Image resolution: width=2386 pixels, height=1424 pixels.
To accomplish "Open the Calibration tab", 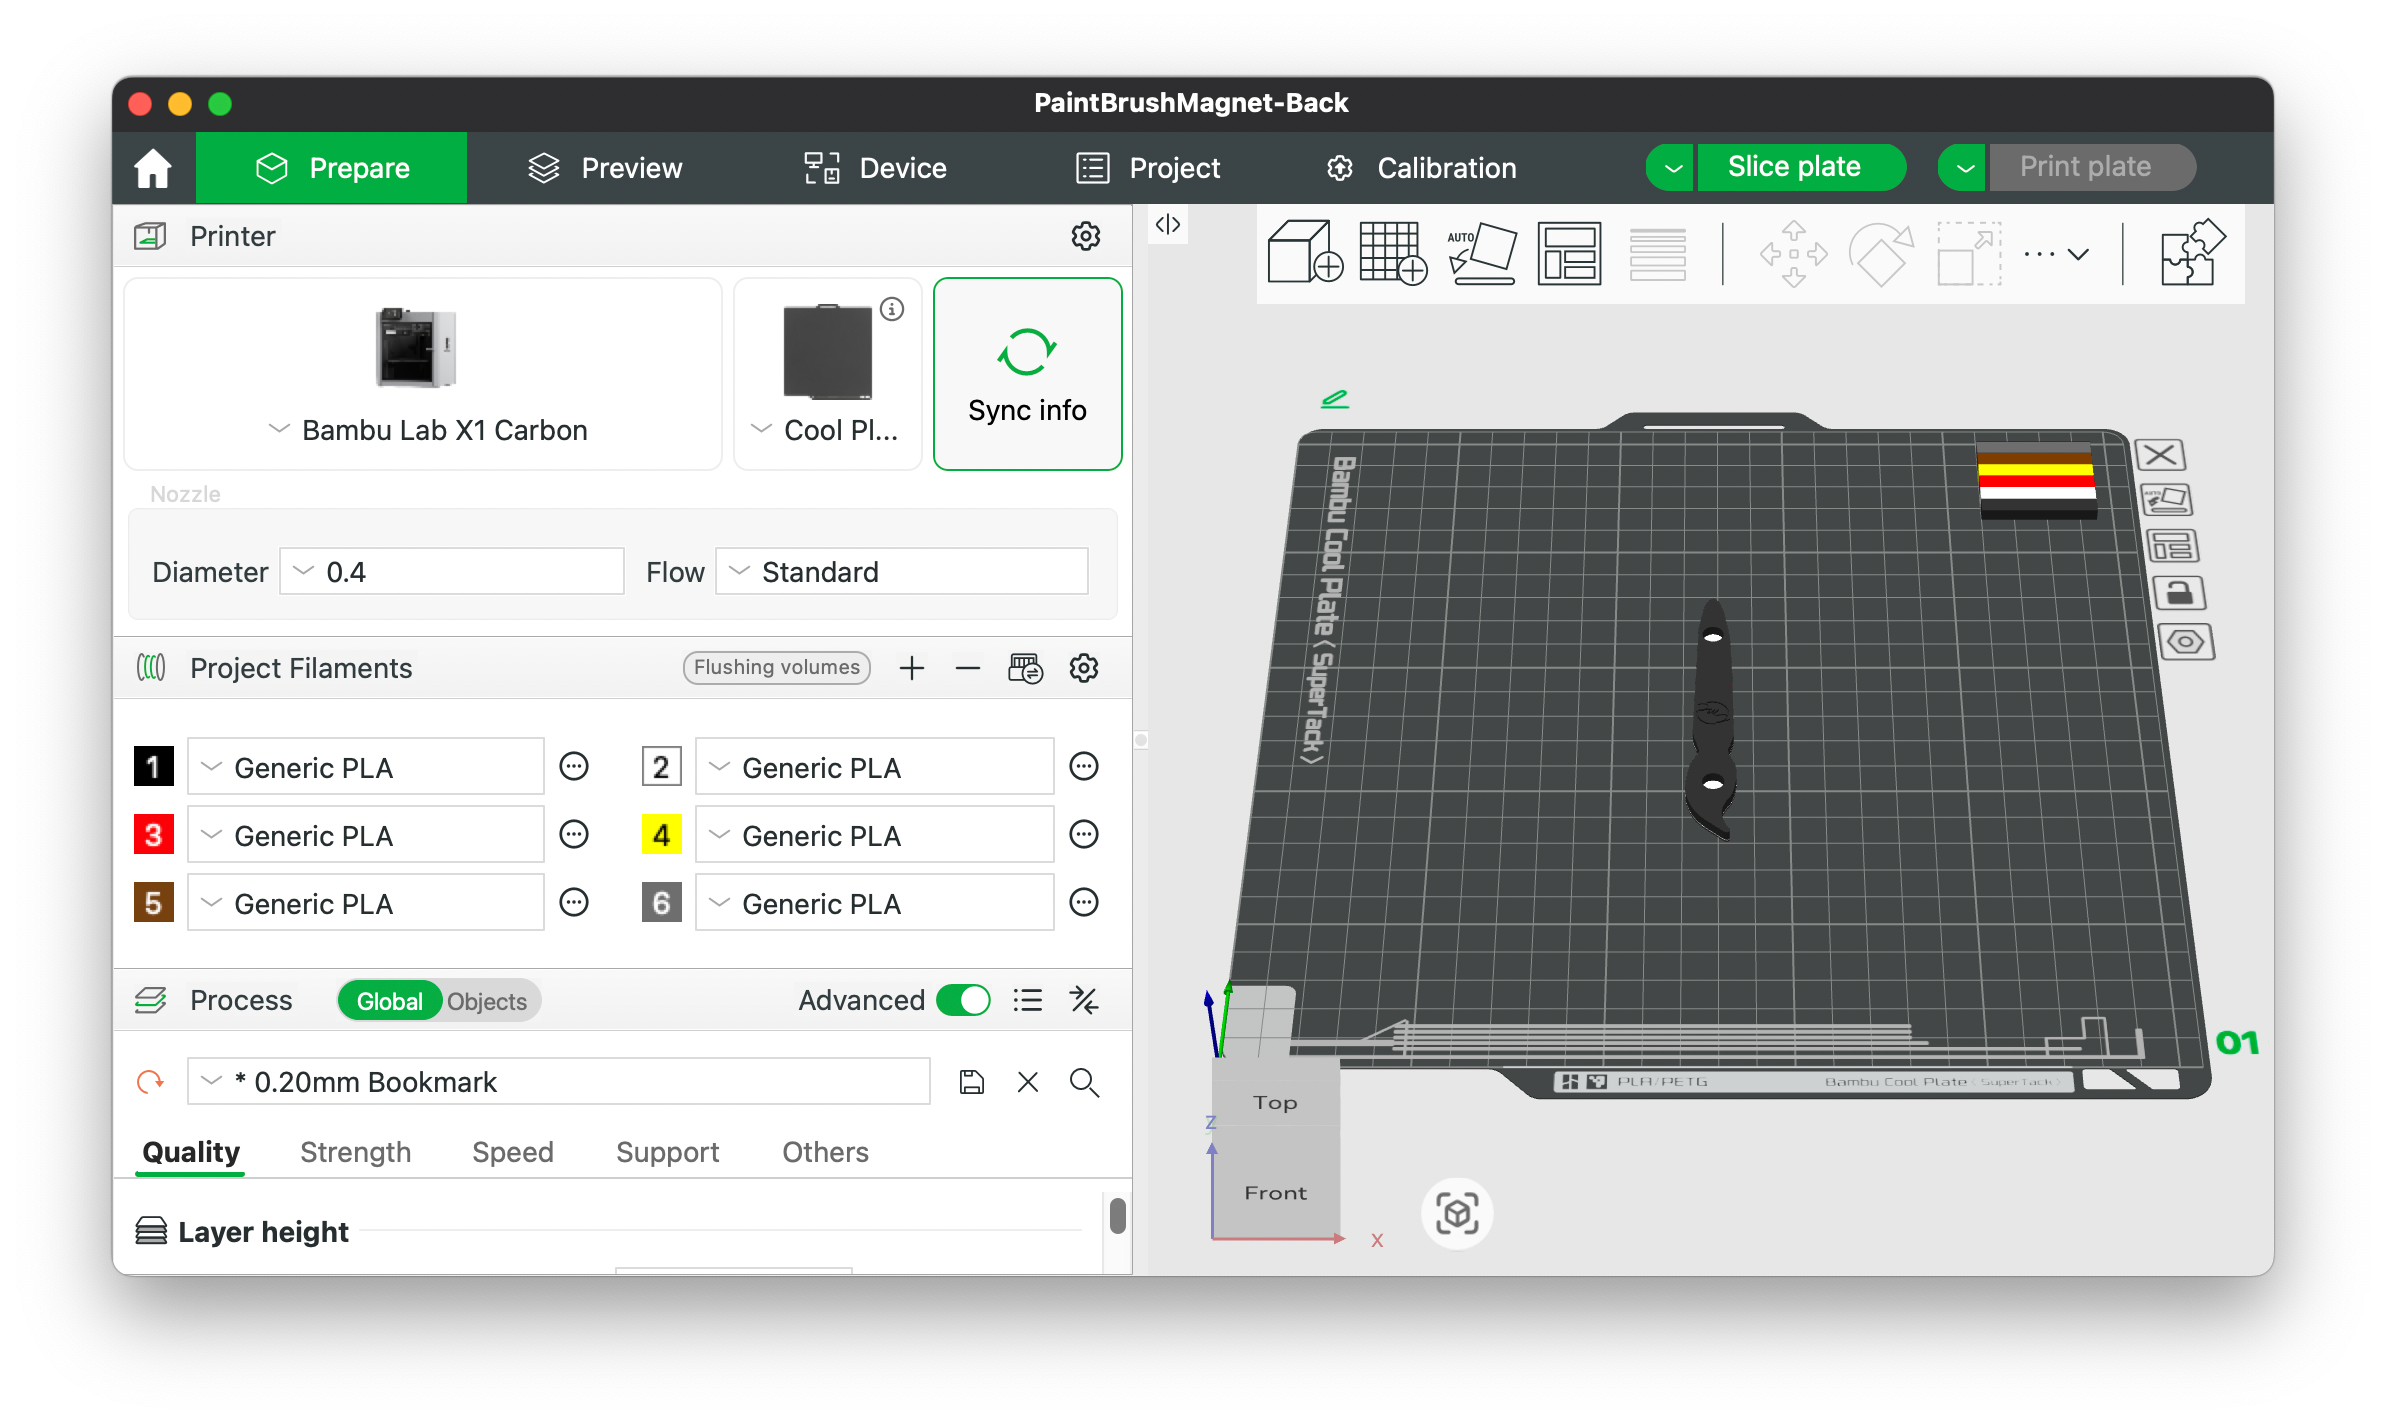I will click(x=1420, y=168).
